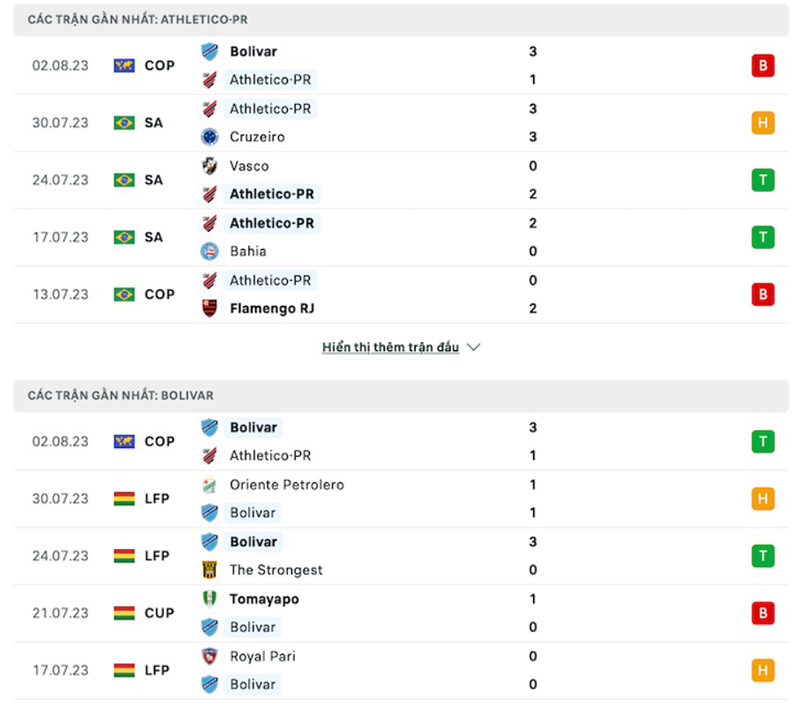
Task: Click the Bolivia flag beside 21.07.23 CUP
Action: coord(124,613)
